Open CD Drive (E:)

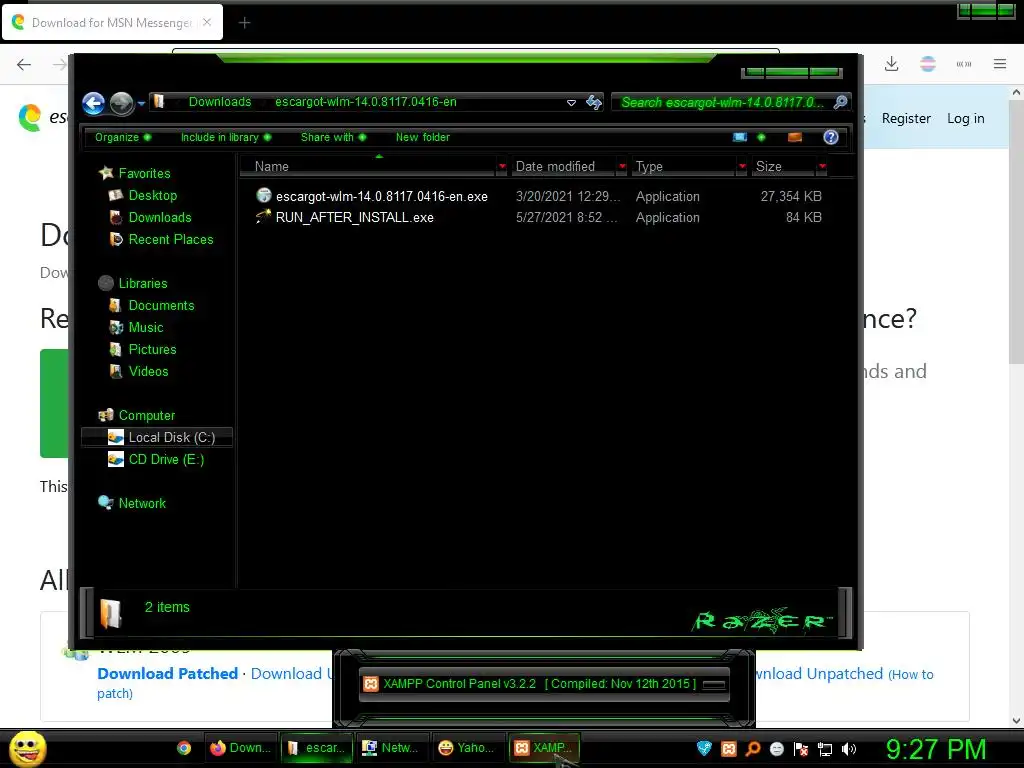tap(166, 460)
